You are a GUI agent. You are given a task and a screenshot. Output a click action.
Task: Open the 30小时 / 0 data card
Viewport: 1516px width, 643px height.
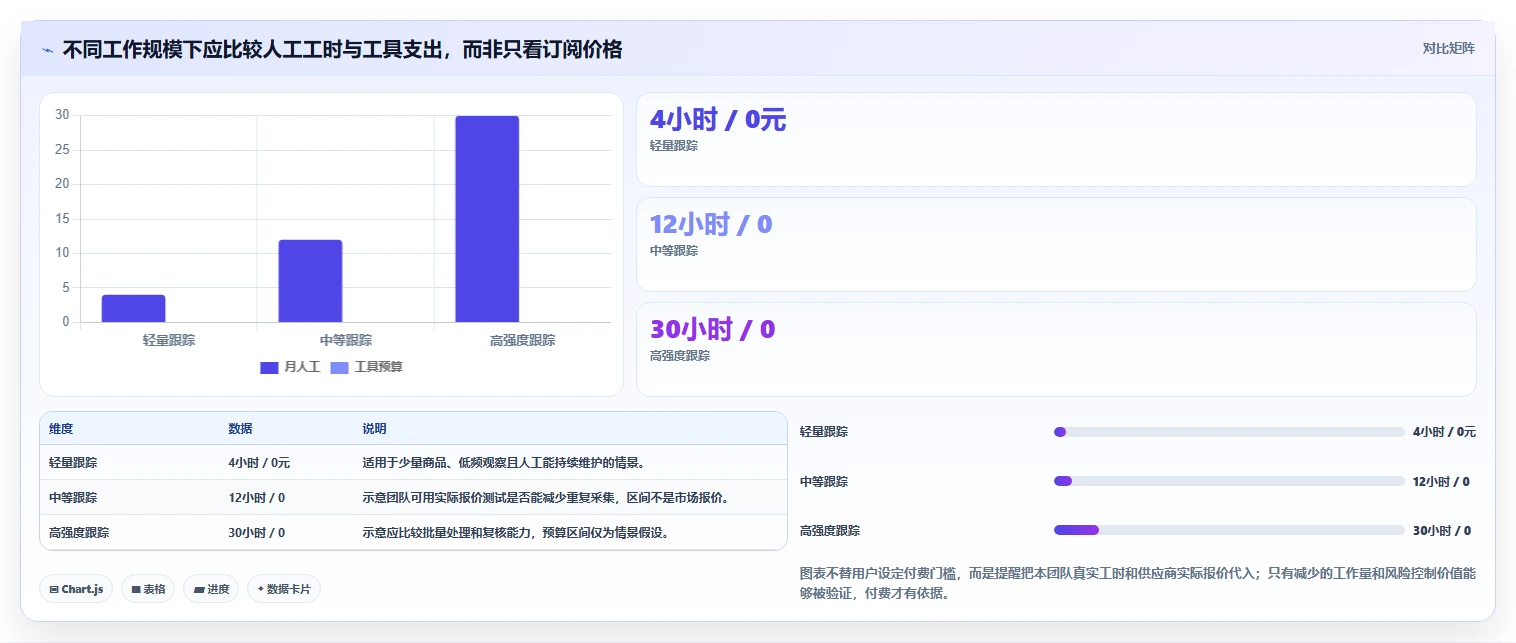click(1056, 349)
